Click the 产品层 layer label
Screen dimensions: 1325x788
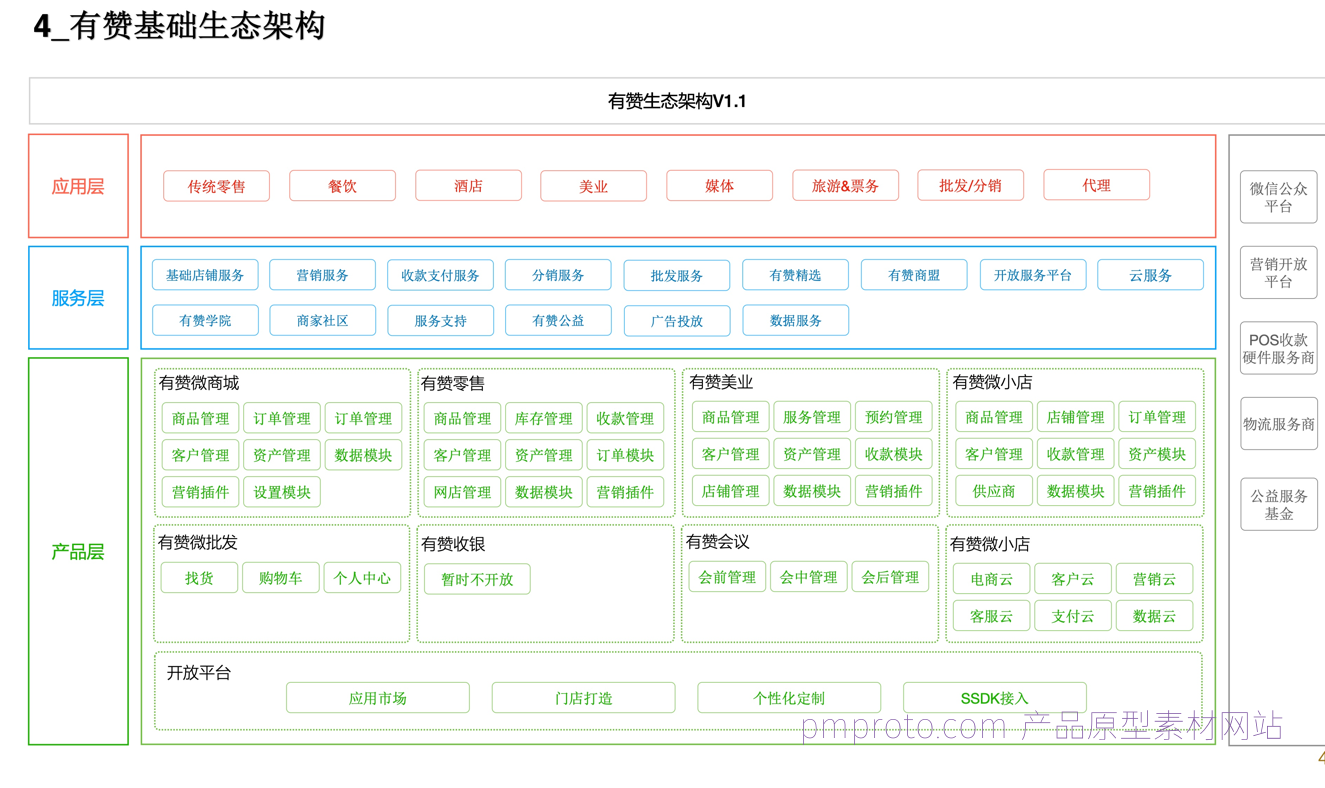(x=78, y=551)
